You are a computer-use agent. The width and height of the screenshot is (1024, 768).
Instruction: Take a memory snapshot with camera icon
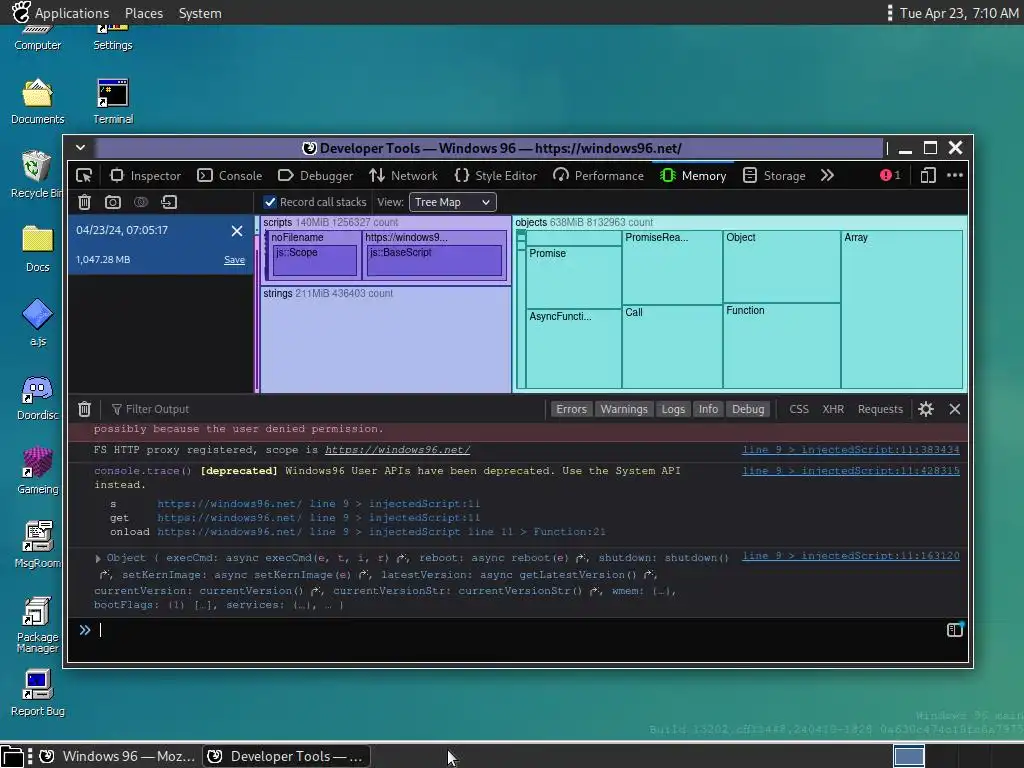click(113, 202)
